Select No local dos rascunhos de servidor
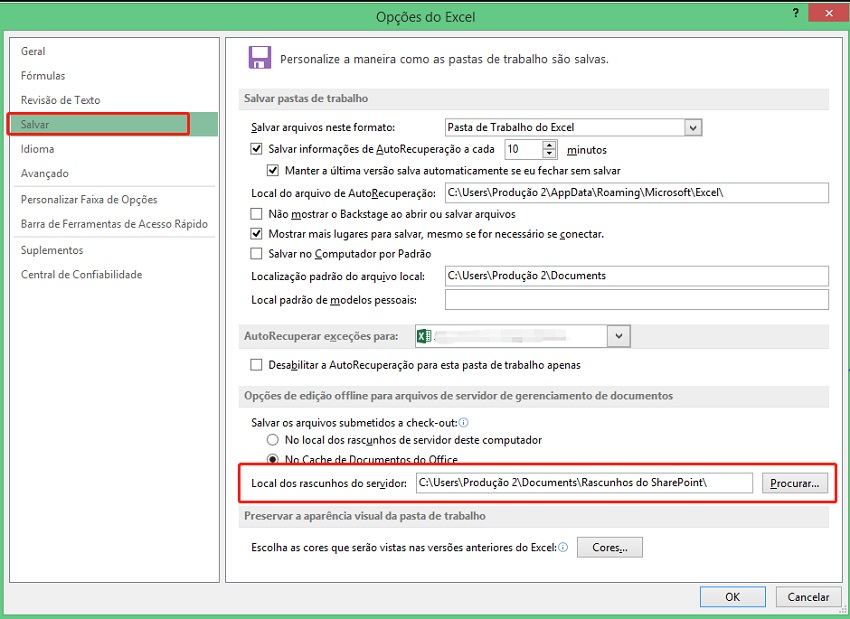This screenshot has height=619, width=850. (273, 440)
